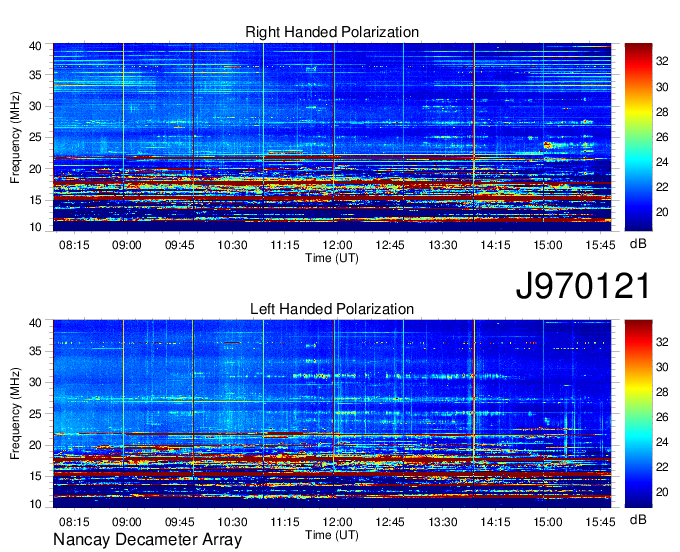Click the 10 MHz tick of right-handed plot
The height and width of the screenshot is (552, 680).
[x=36, y=227]
